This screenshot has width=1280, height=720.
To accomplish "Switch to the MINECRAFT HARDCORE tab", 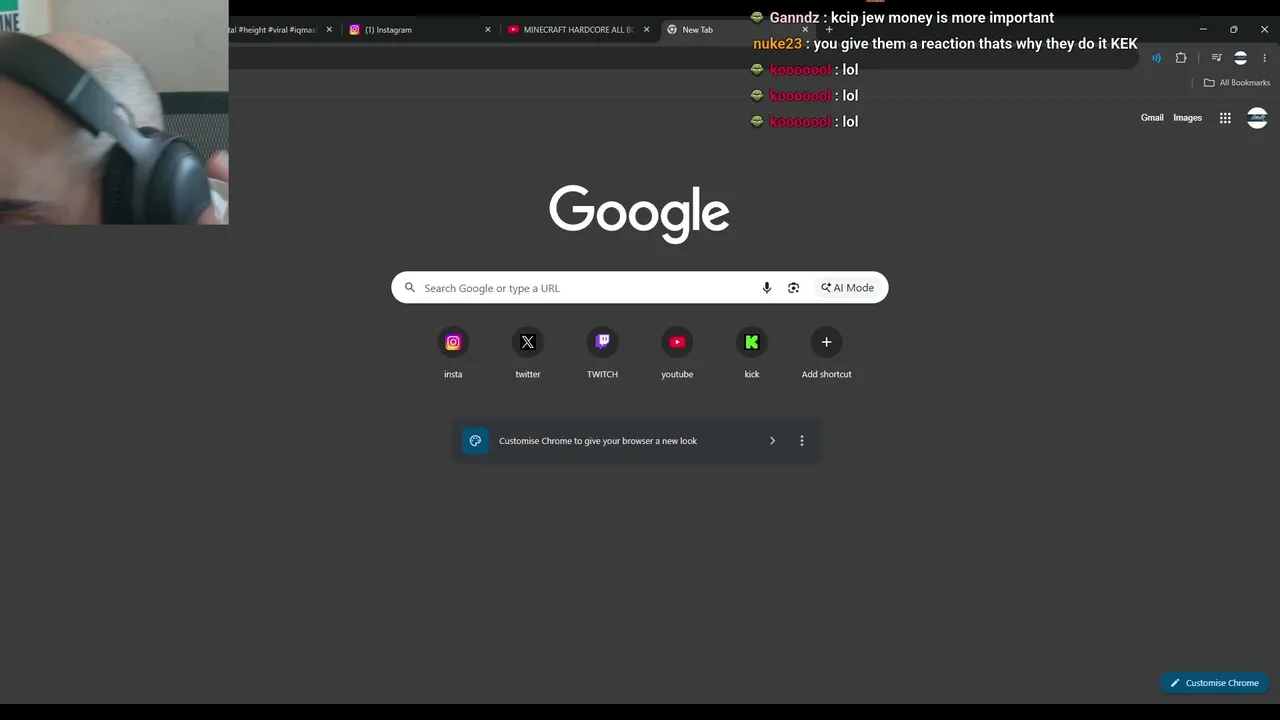I will click(x=577, y=30).
